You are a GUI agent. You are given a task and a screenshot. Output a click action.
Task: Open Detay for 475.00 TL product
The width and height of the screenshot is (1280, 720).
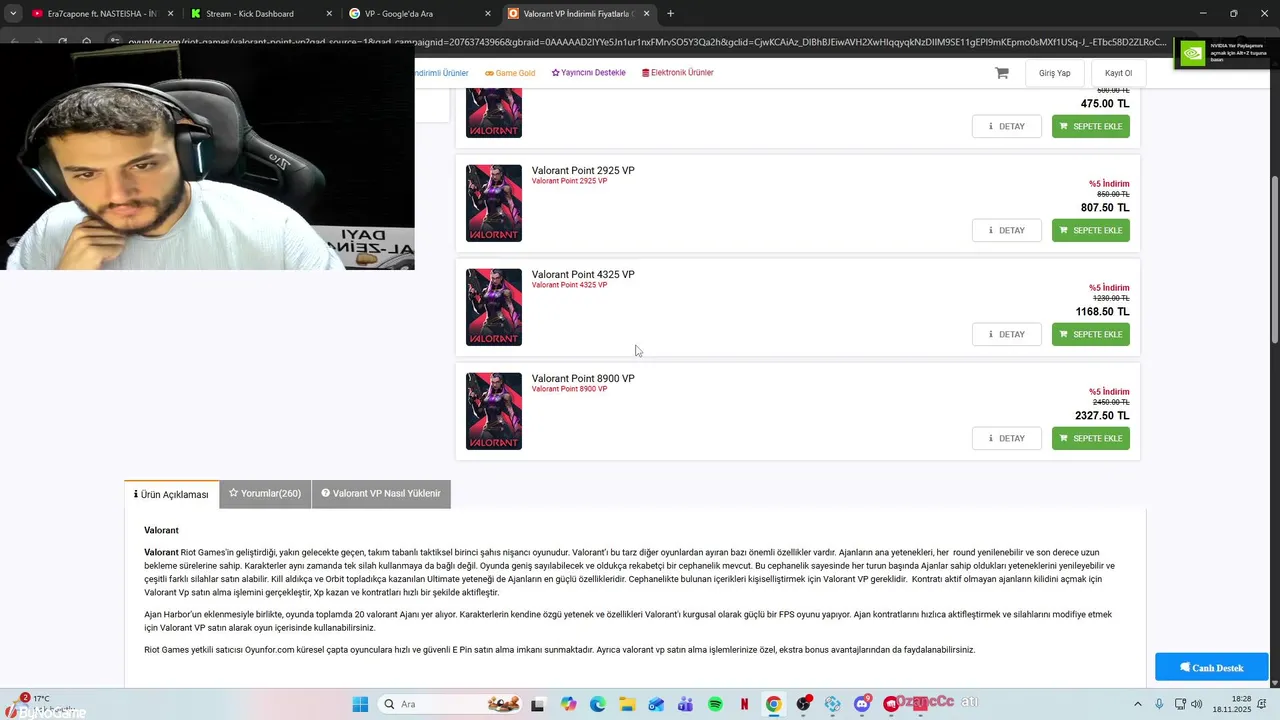click(1007, 126)
